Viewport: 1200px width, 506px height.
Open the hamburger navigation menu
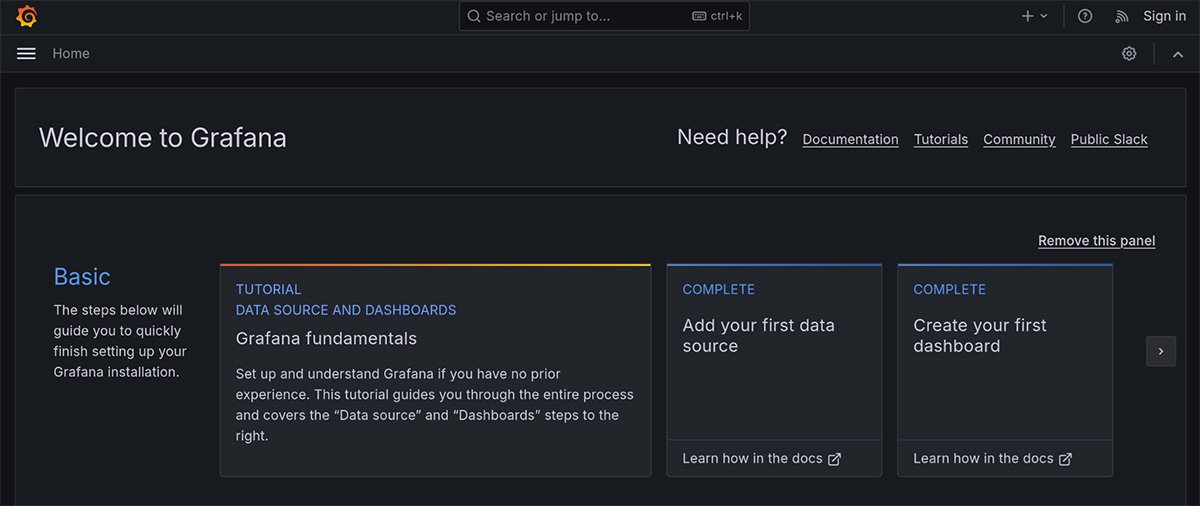[26, 54]
